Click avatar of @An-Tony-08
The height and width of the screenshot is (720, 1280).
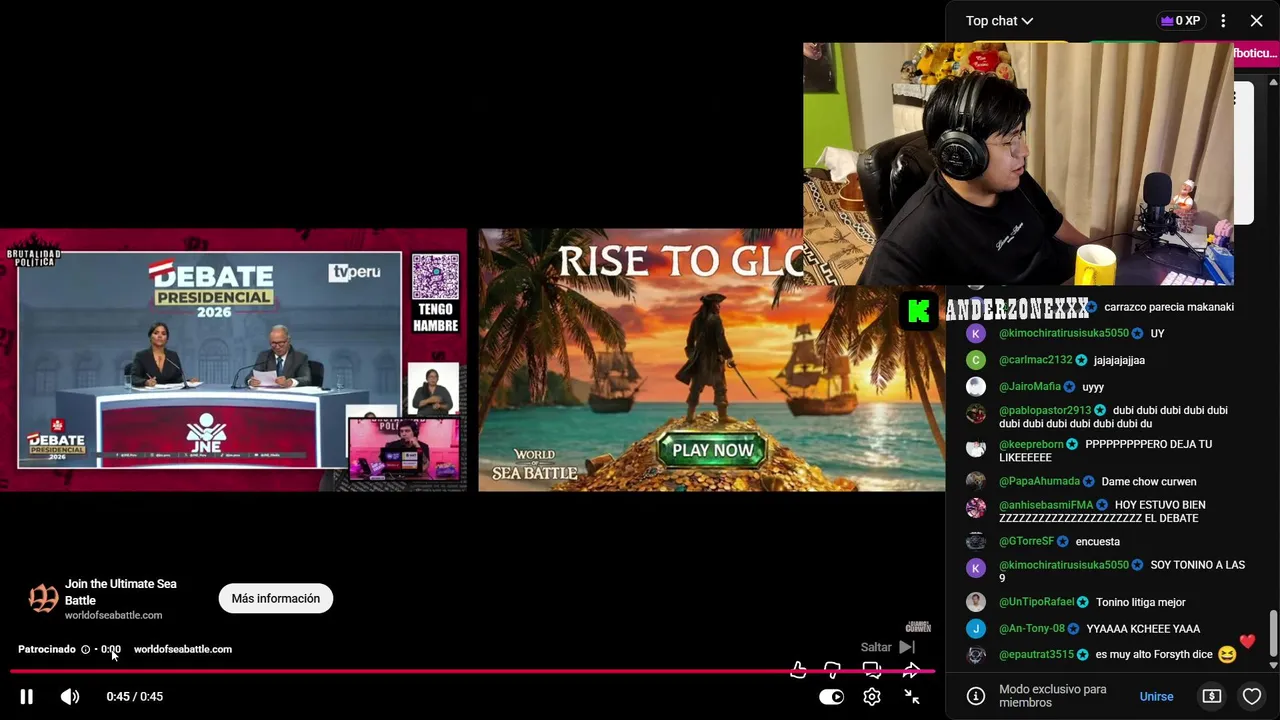coord(976,628)
